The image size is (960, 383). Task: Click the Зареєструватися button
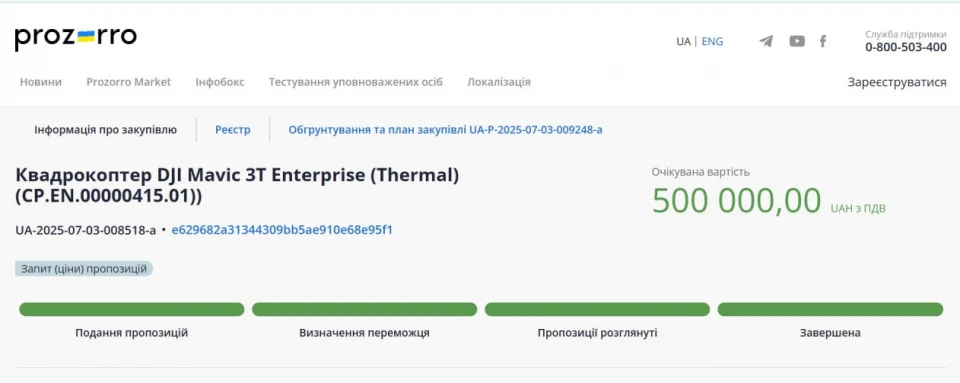pyautogui.click(x=897, y=82)
